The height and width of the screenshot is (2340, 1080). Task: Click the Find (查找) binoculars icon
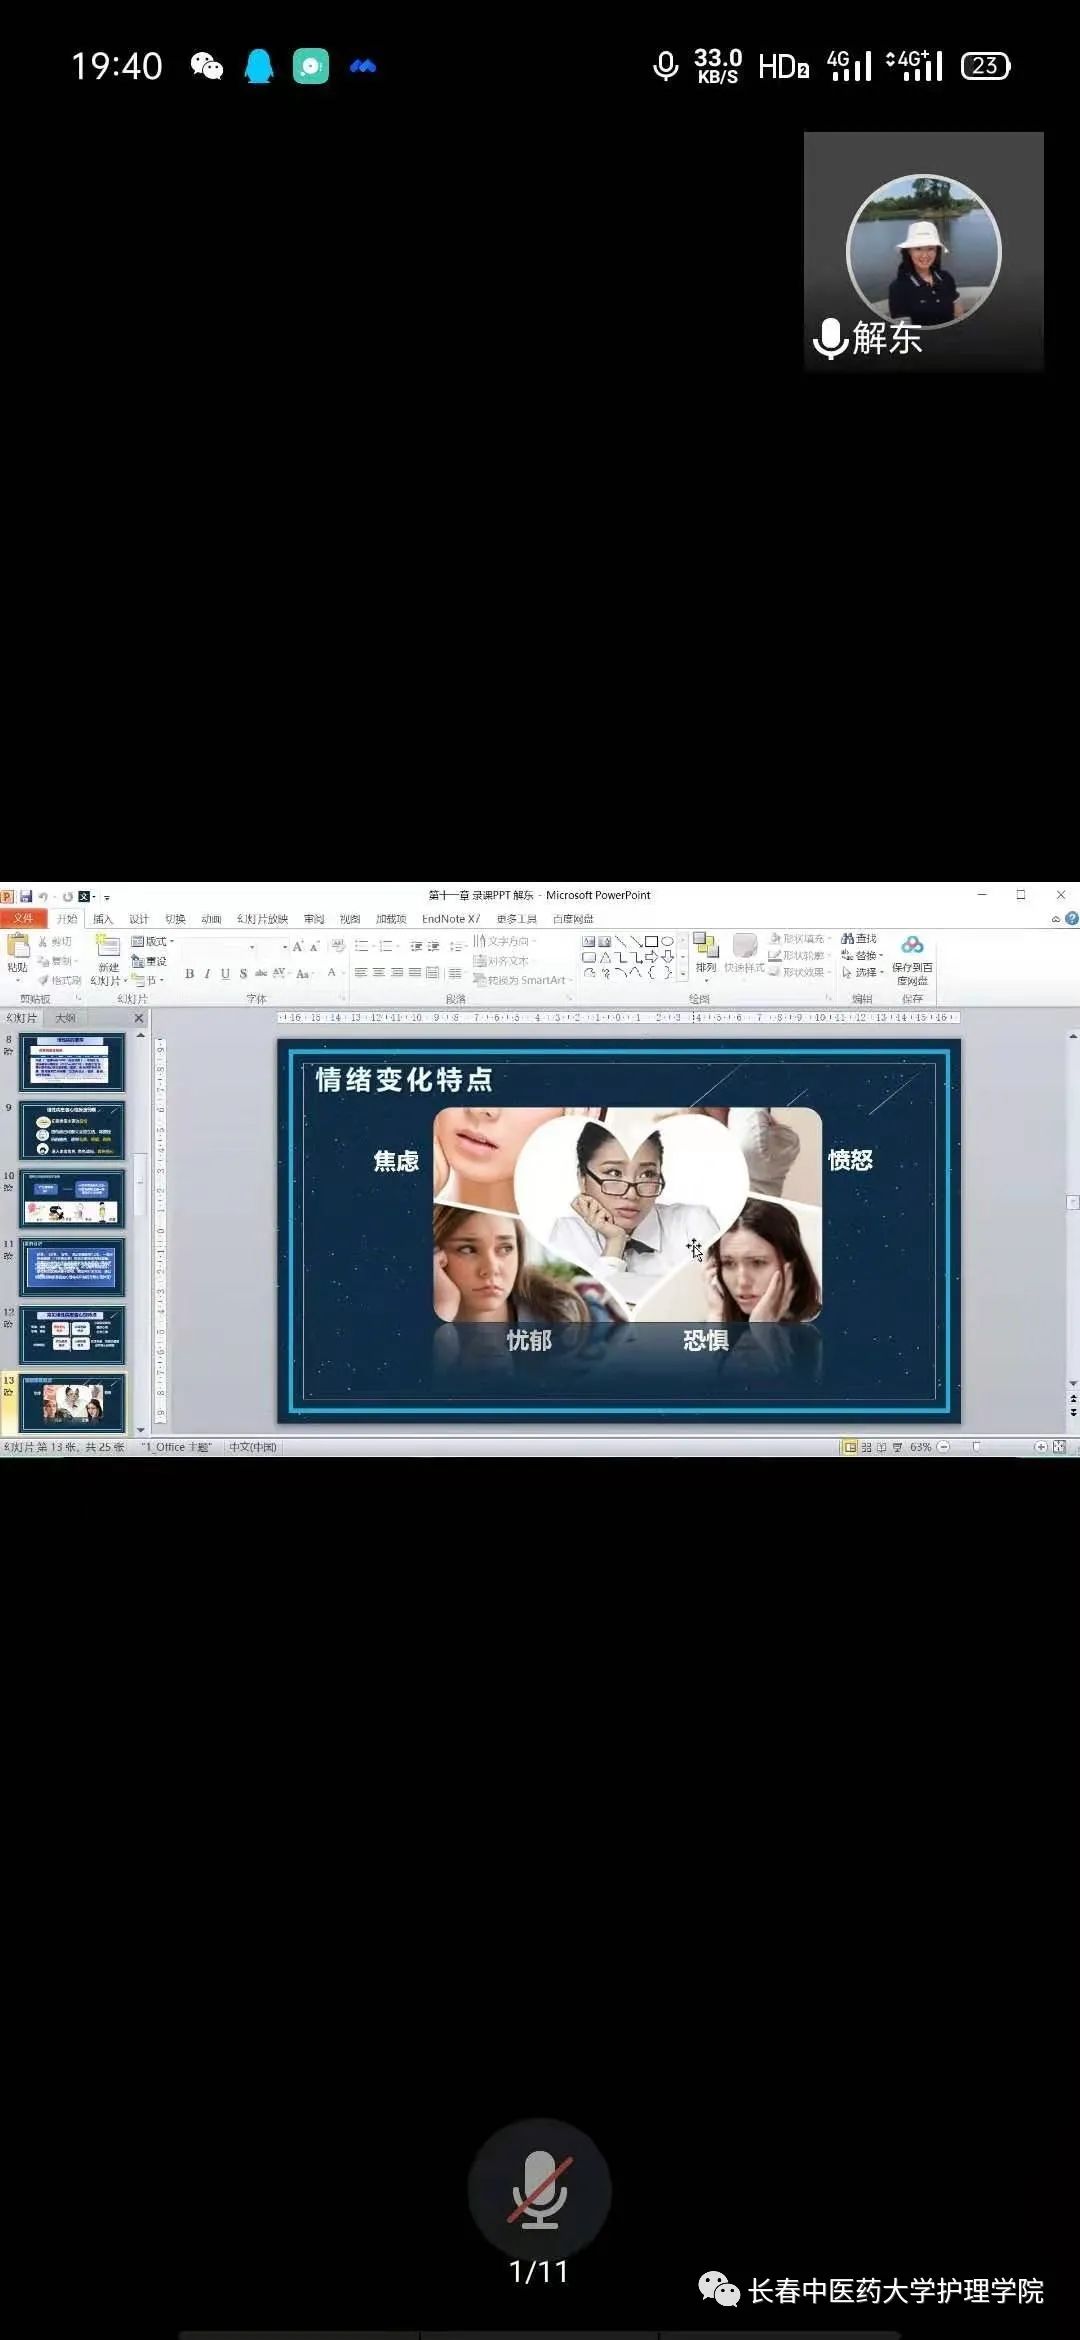click(848, 939)
